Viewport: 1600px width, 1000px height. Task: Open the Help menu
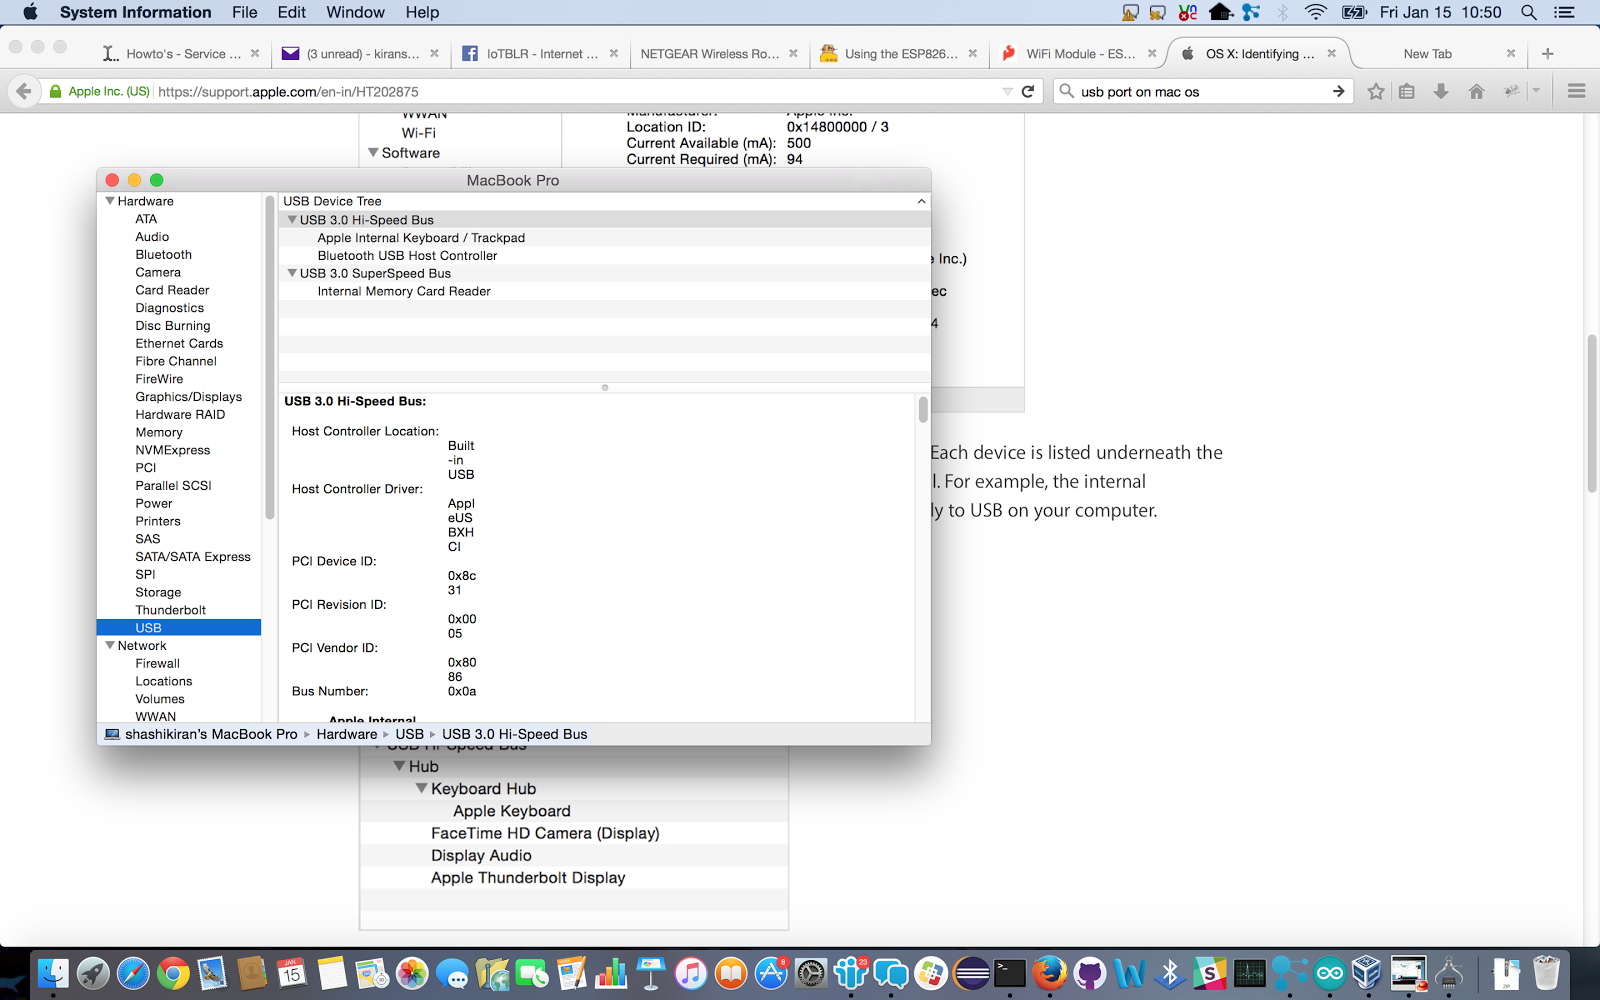coord(422,12)
